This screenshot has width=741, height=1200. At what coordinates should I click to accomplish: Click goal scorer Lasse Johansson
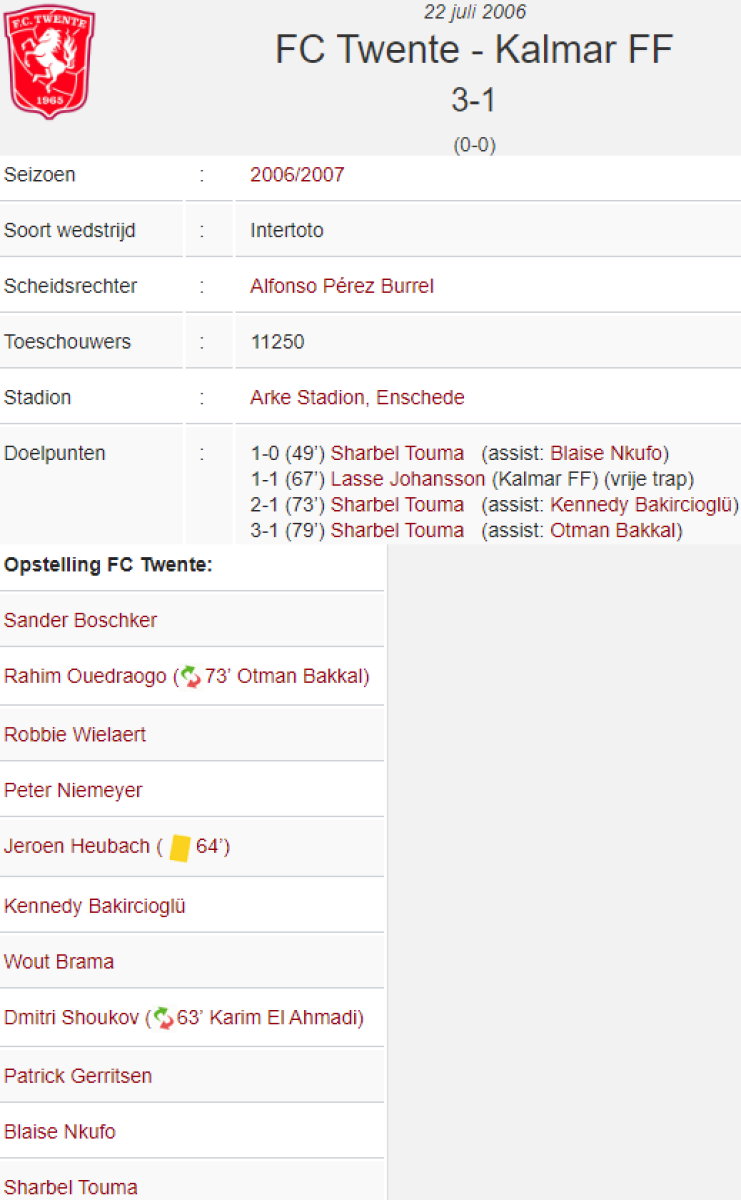pos(408,479)
